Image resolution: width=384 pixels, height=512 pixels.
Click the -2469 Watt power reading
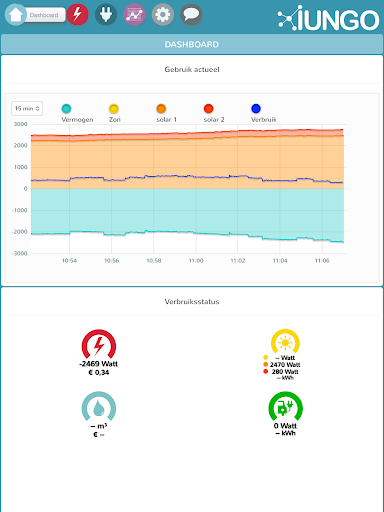click(x=99, y=364)
